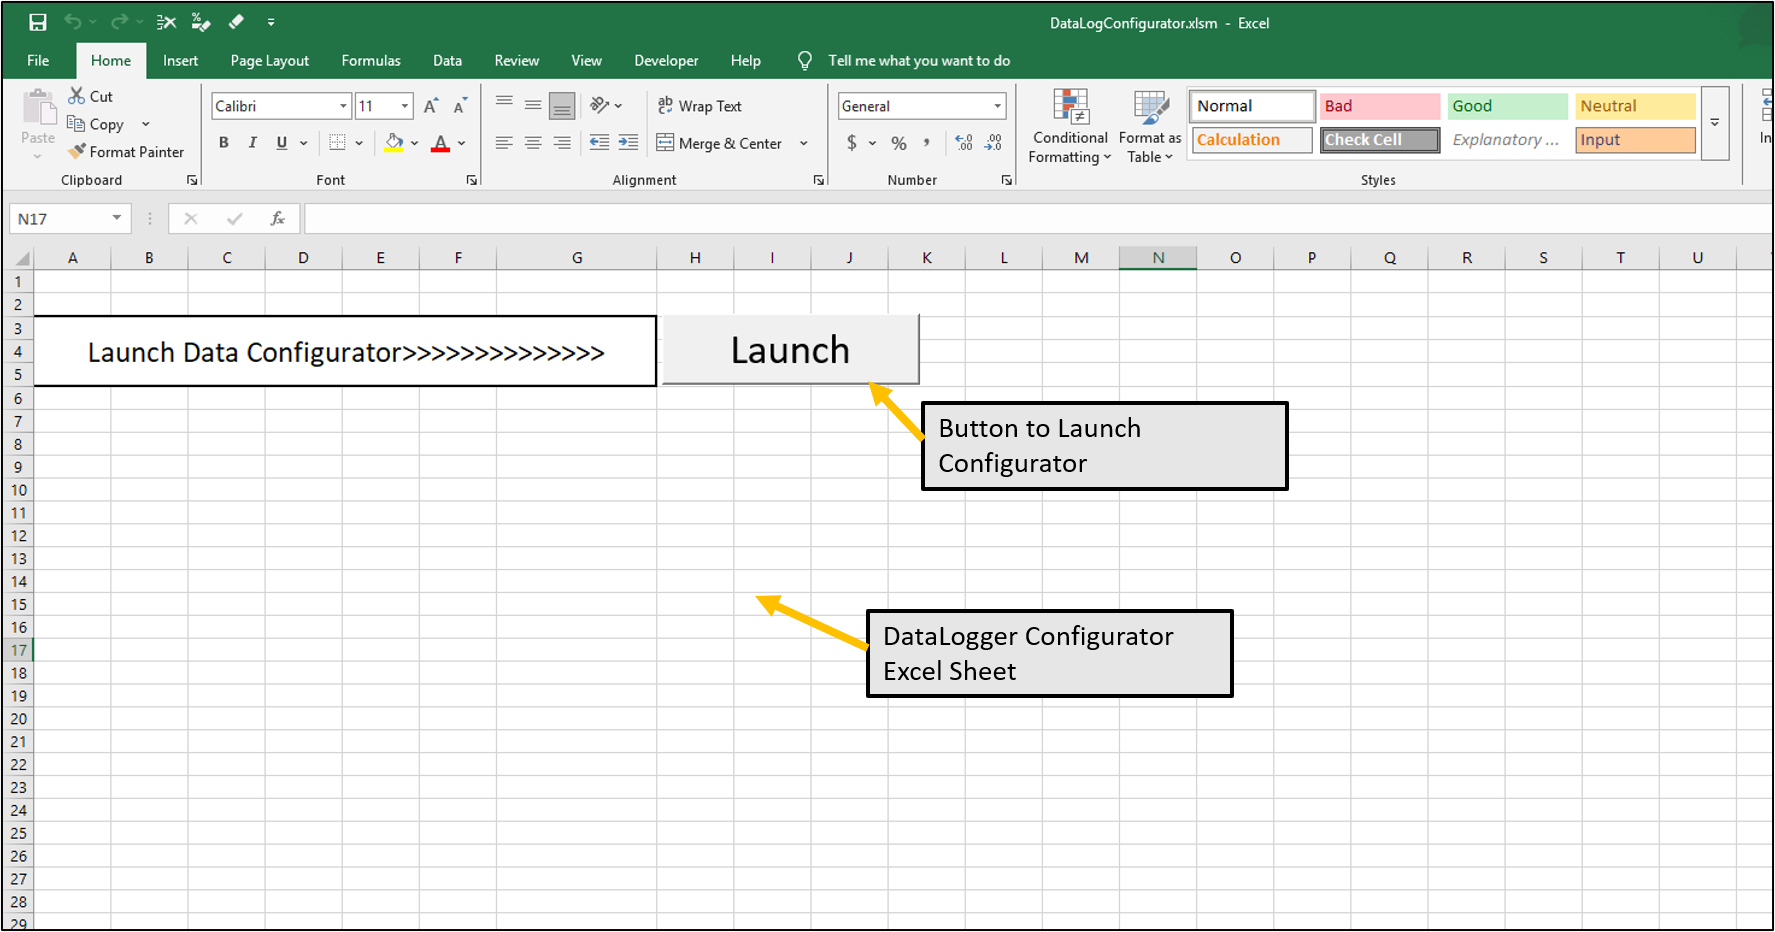1775x932 pixels.
Task: Open Format as Table gallery
Action: pos(1150,127)
